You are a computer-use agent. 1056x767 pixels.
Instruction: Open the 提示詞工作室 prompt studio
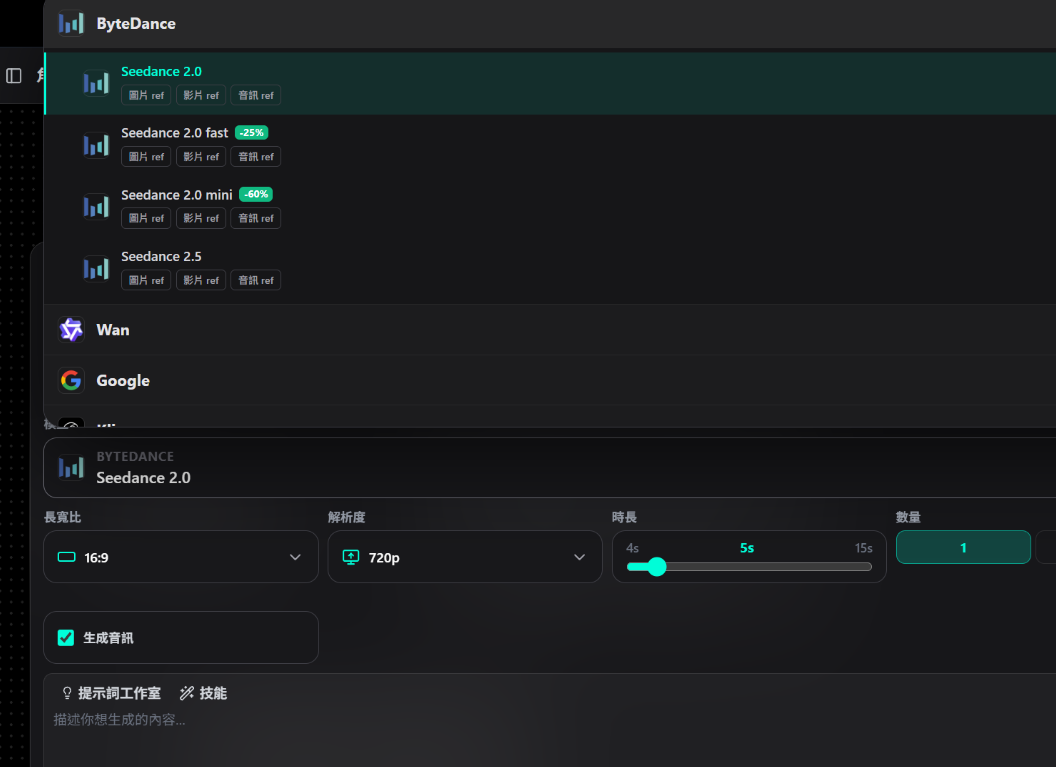click(x=111, y=693)
